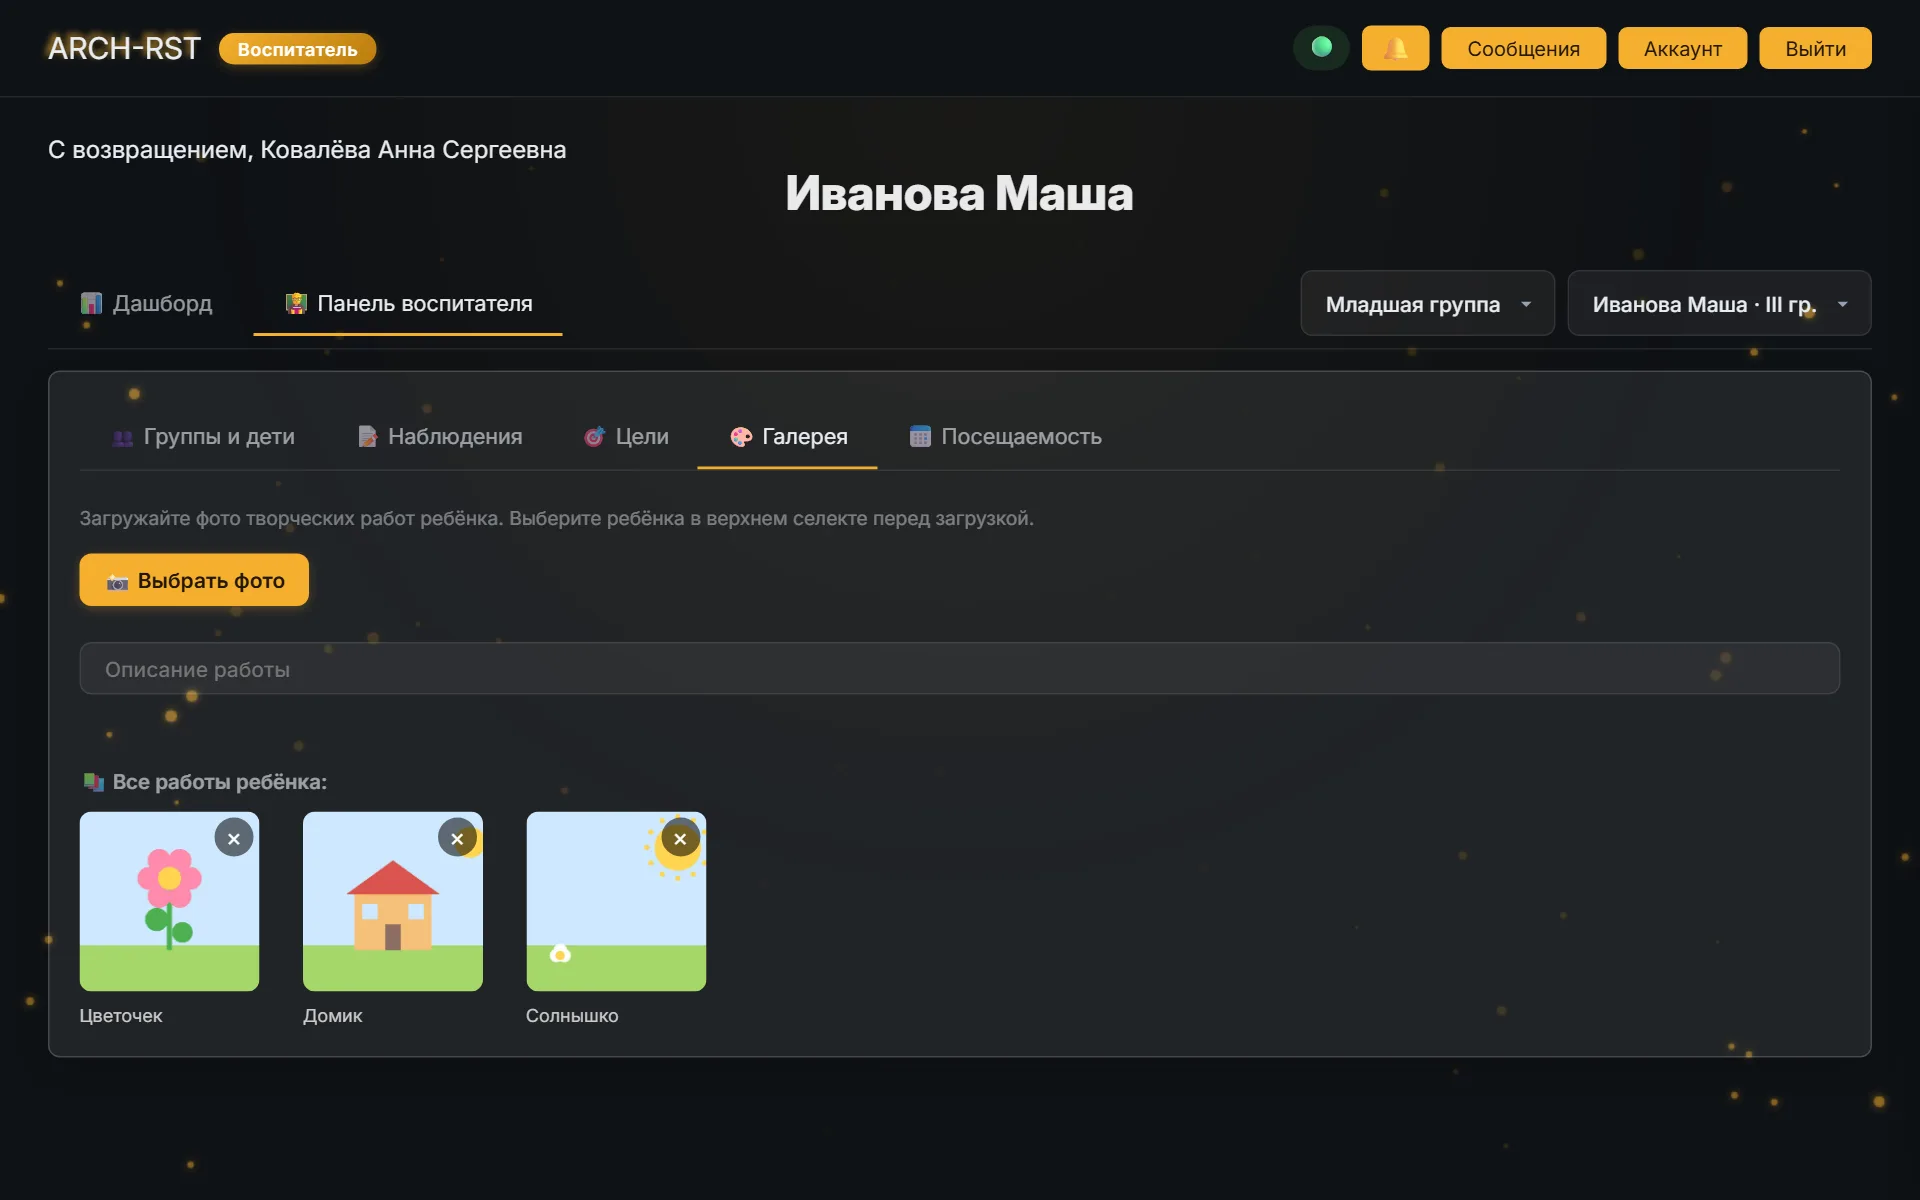The image size is (1920, 1200).
Task: Click the Цветочек caption text
Action: click(121, 1015)
